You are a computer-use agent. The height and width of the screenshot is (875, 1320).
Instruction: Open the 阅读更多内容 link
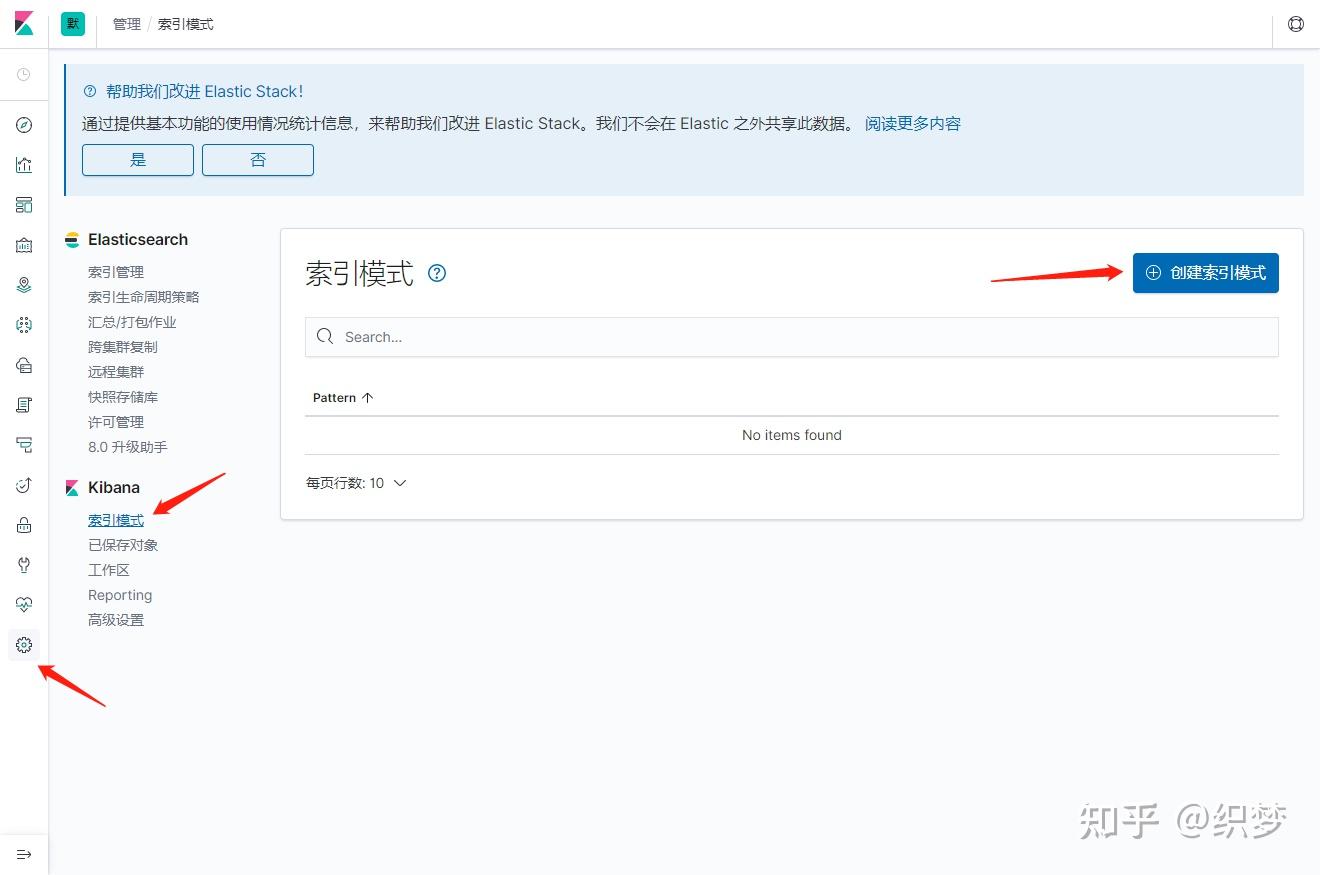[x=911, y=123]
